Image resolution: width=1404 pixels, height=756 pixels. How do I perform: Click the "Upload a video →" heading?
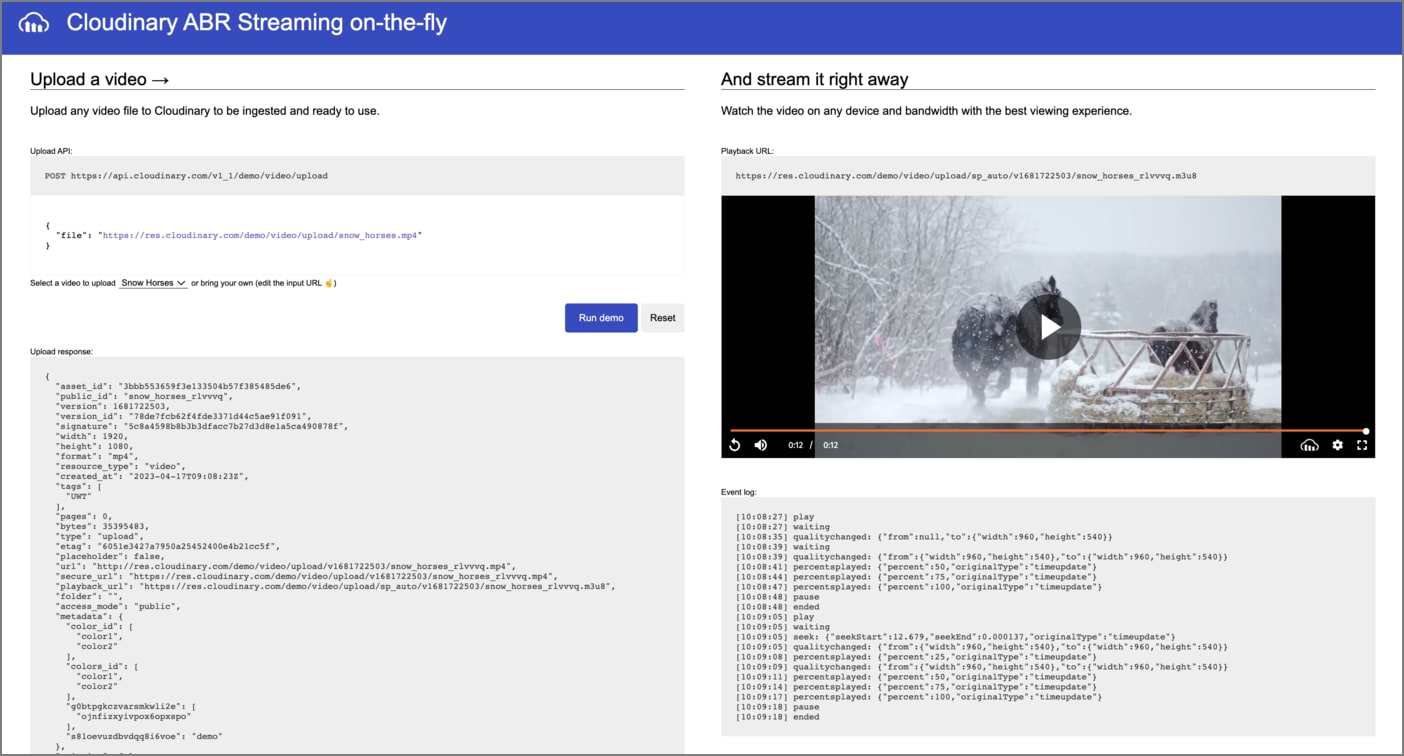100,79
